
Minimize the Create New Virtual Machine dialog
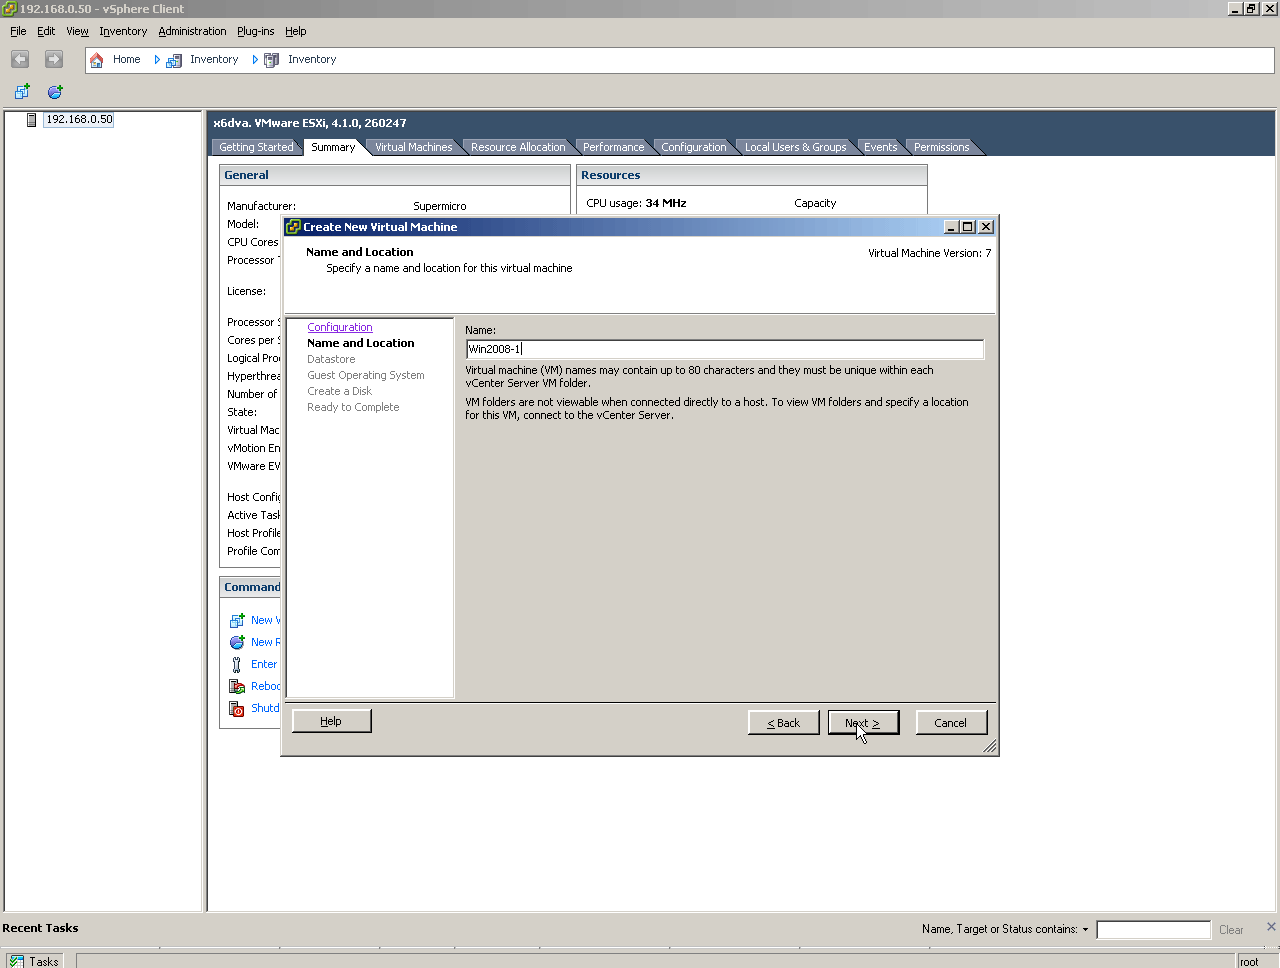pyautogui.click(x=952, y=227)
